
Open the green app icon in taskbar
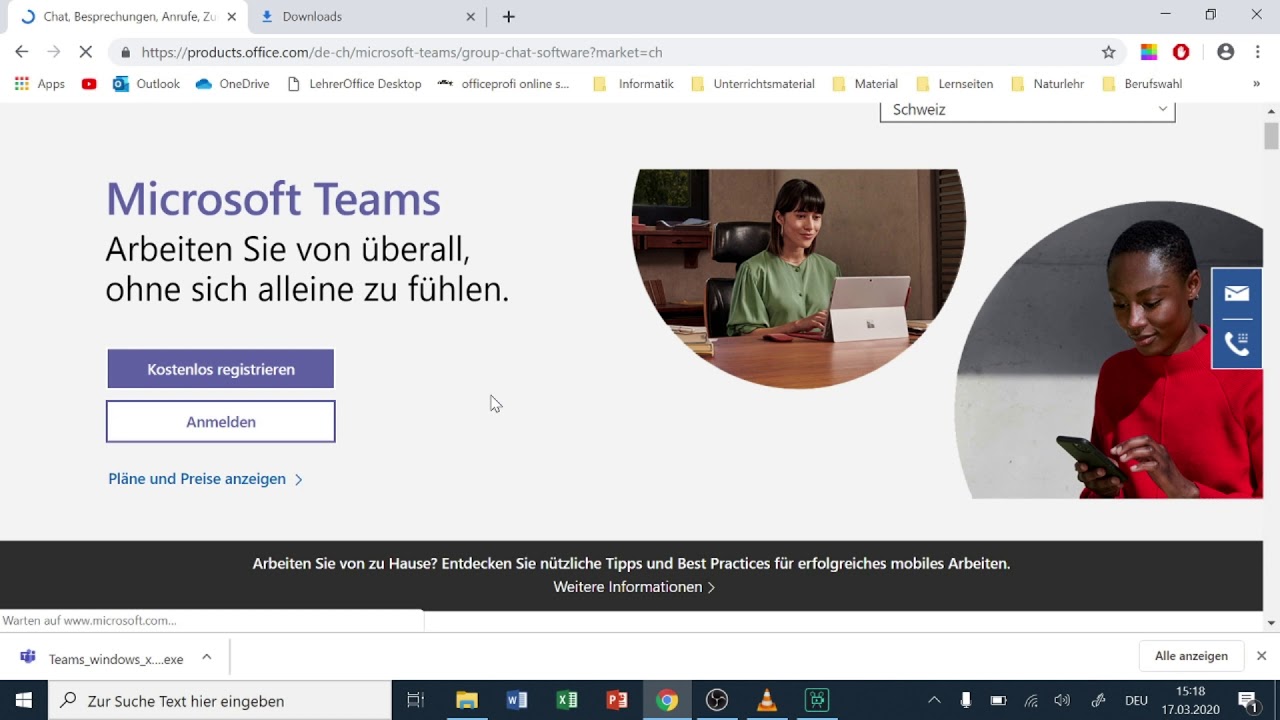point(817,700)
